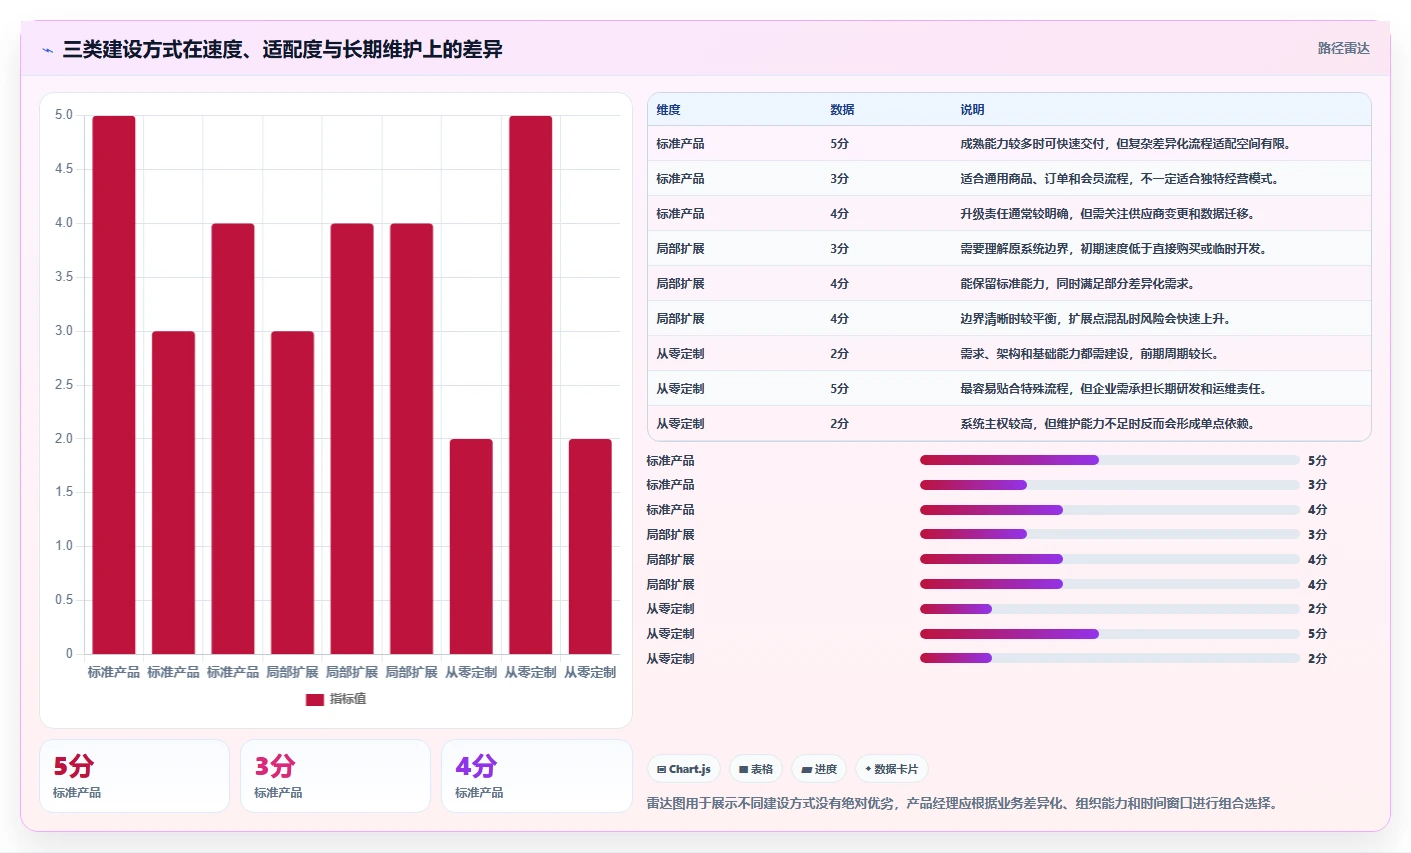Click the 表格 chip

tap(756, 769)
